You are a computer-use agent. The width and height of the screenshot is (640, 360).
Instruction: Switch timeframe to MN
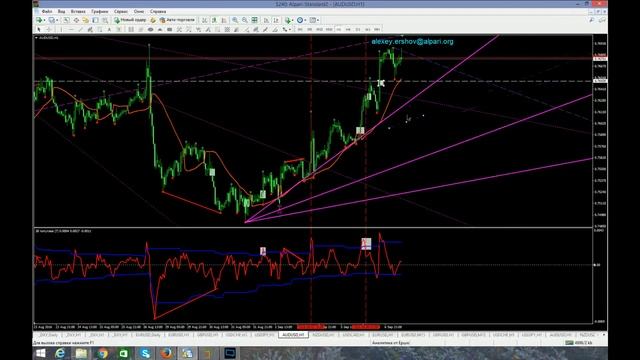pyautogui.click(x=377, y=29)
